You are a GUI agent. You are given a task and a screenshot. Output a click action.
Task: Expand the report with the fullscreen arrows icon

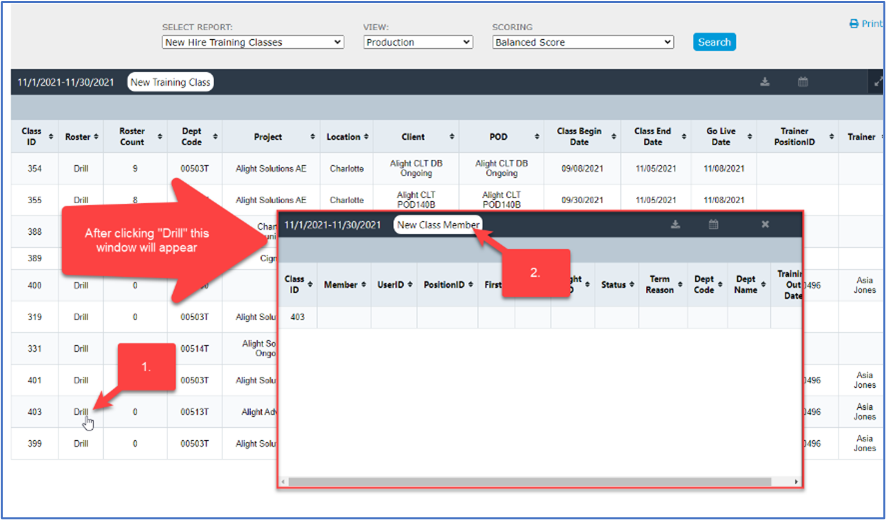tap(879, 82)
